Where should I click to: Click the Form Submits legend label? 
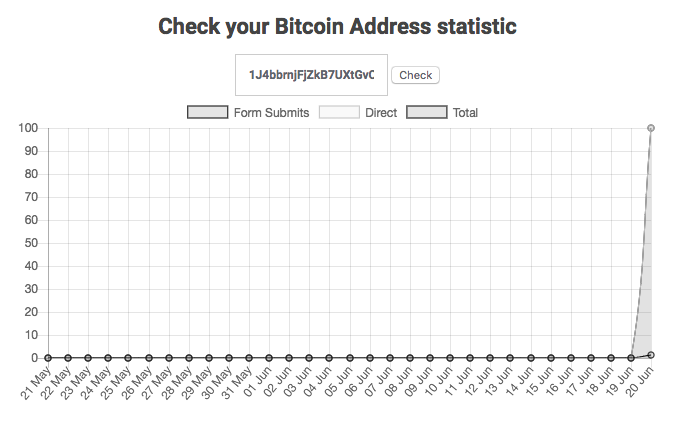[271, 113]
